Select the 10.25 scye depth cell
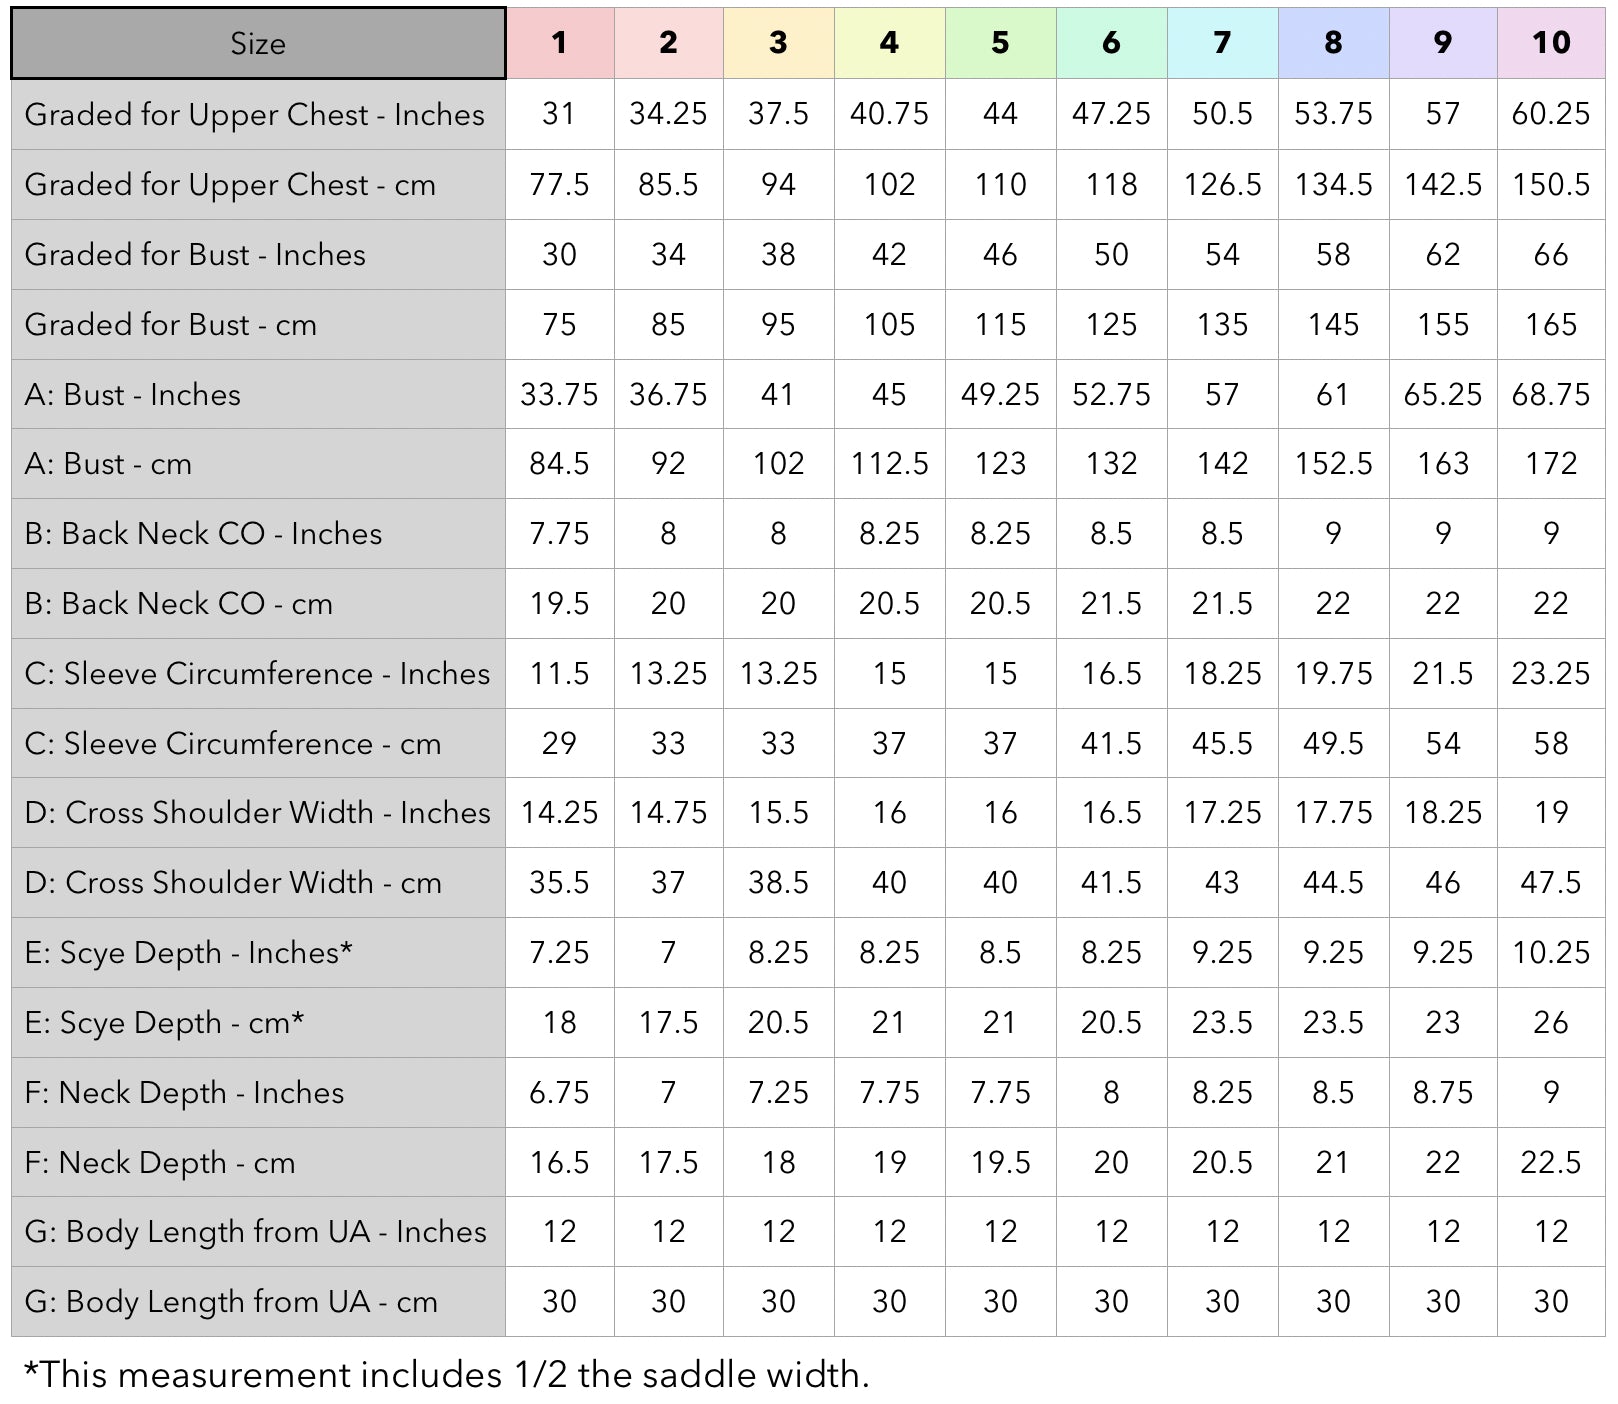This screenshot has width=1618, height=1404. point(1551,953)
